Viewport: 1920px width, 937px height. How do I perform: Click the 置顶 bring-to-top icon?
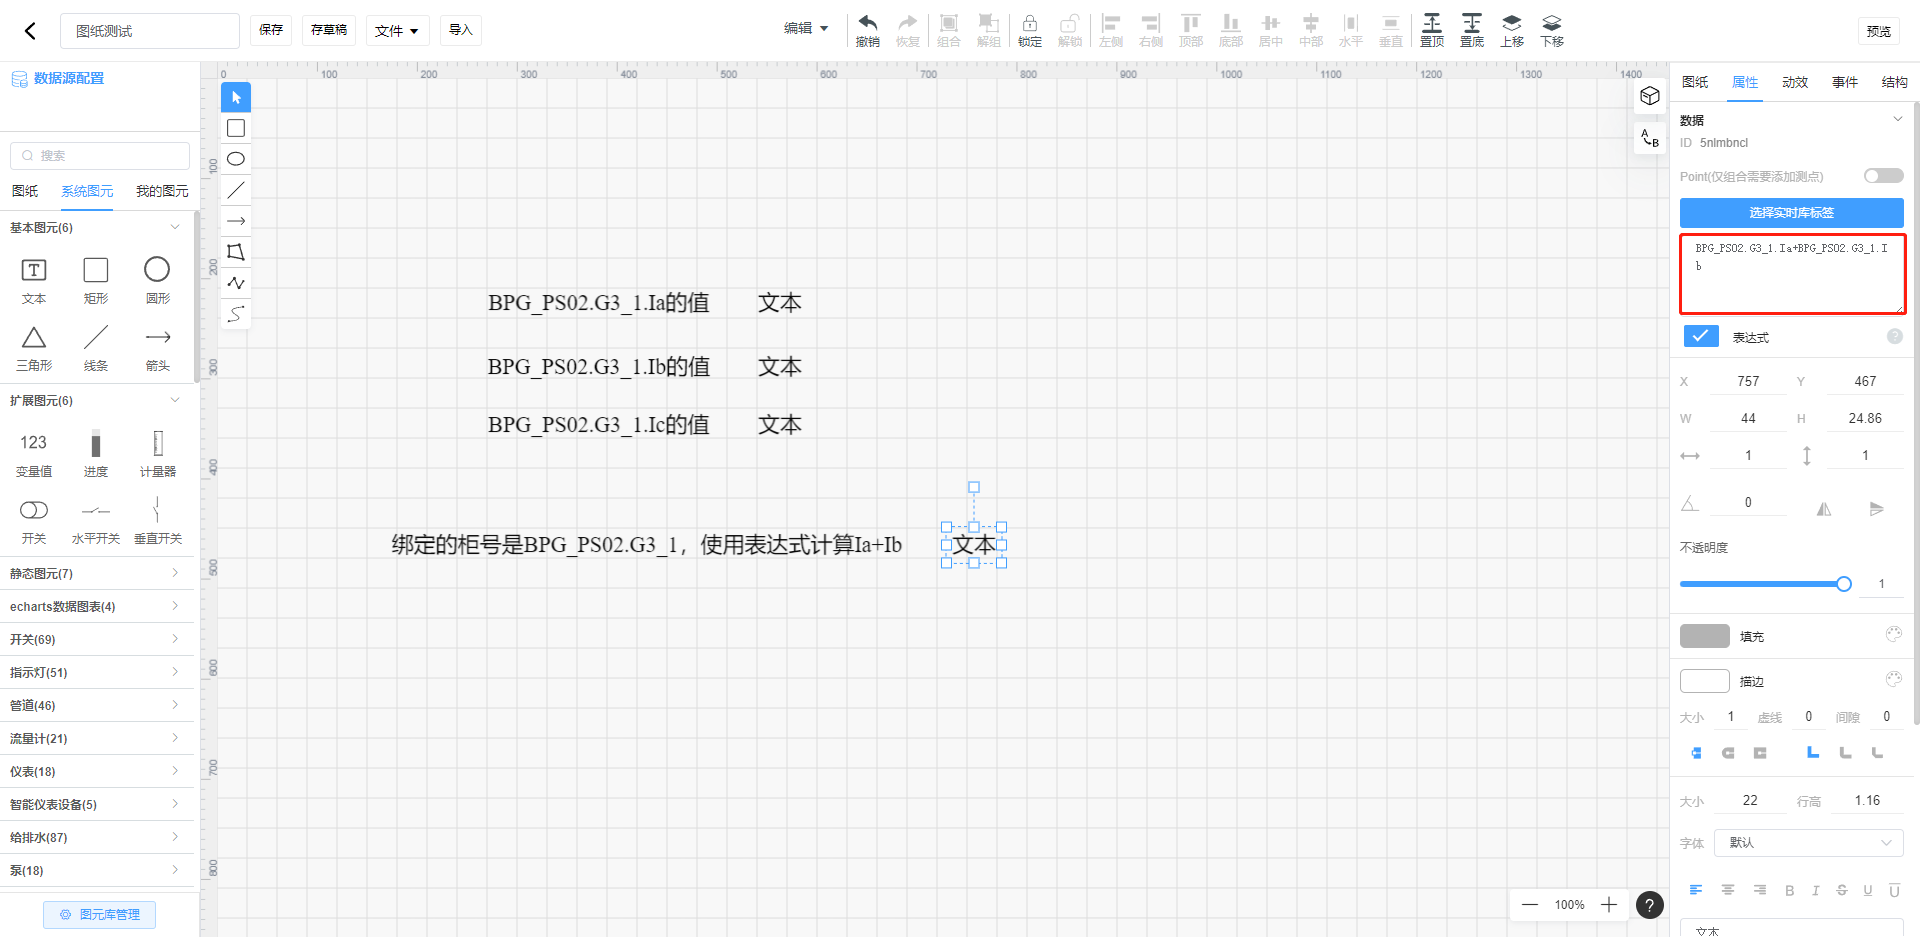[1432, 30]
